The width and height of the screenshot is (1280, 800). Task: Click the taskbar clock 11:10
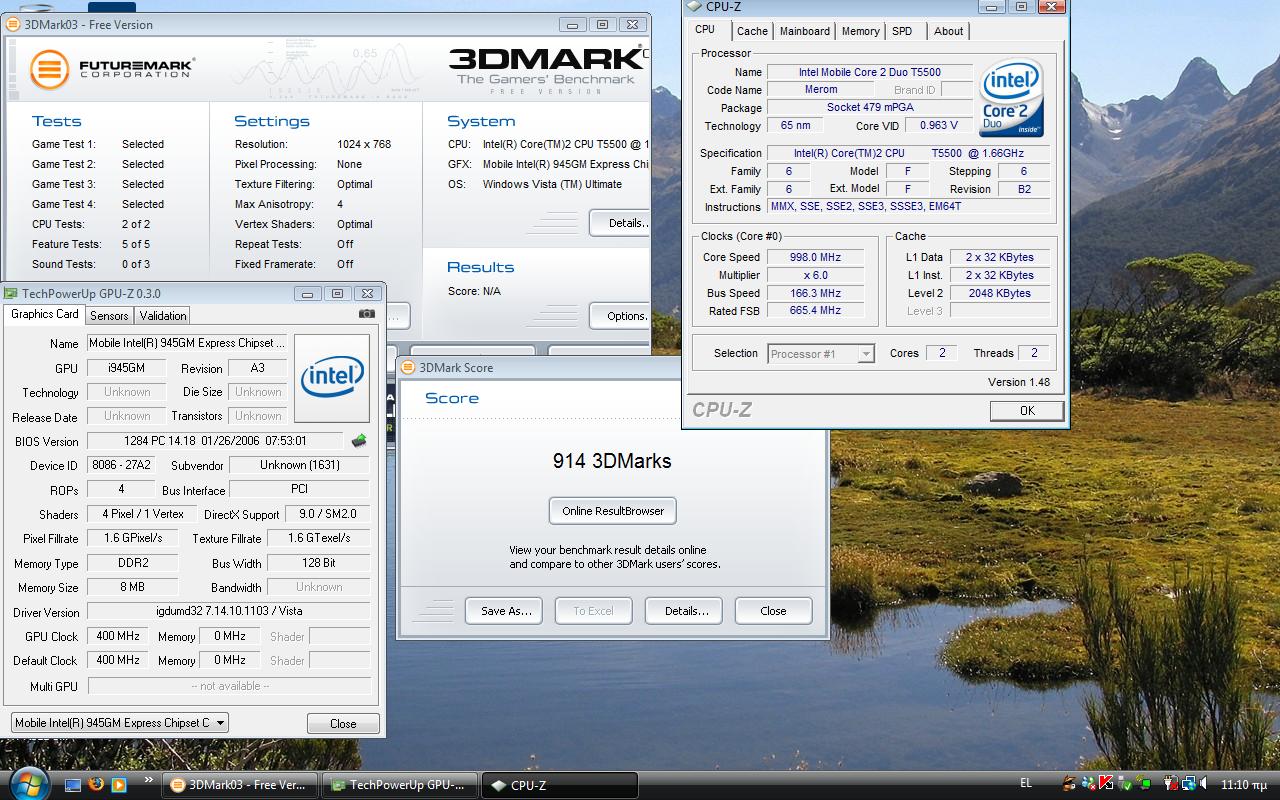(x=1244, y=785)
